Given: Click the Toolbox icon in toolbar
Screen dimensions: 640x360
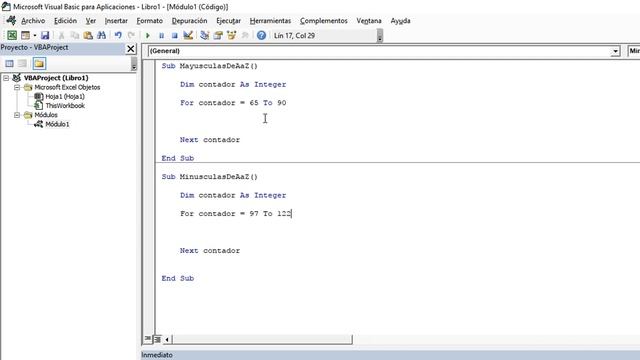Looking at the screenshot, I should tap(245, 36).
